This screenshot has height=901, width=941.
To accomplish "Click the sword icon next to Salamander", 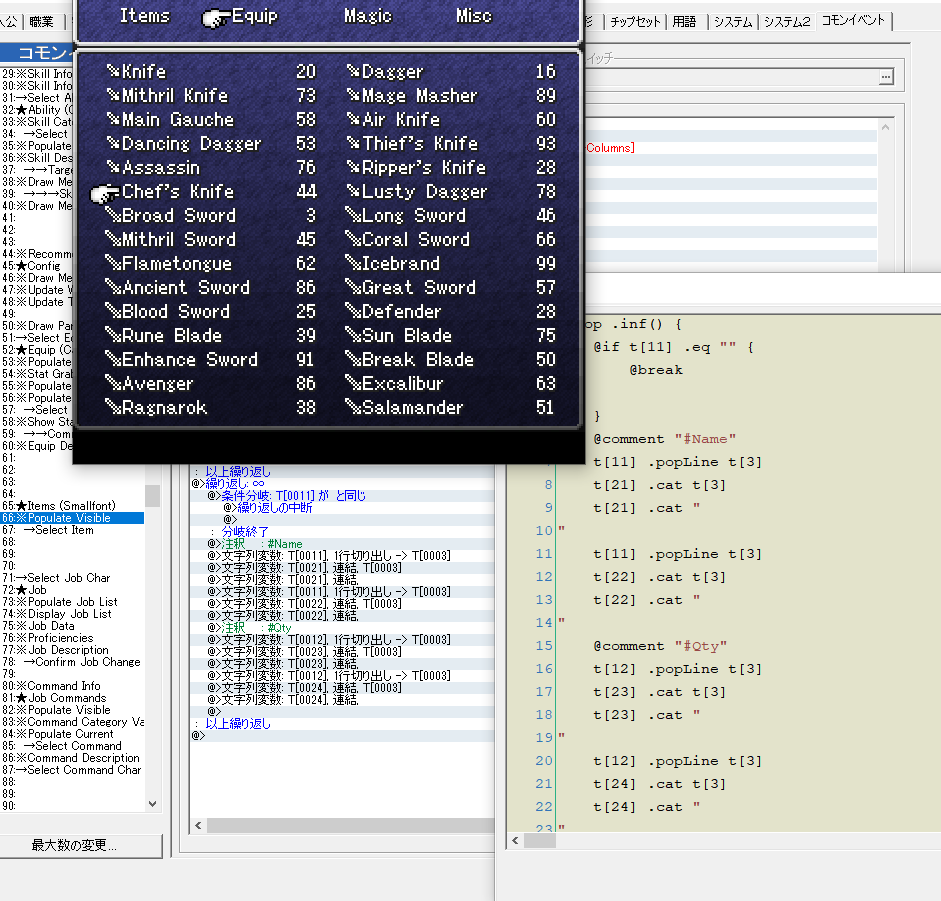I will (353, 408).
